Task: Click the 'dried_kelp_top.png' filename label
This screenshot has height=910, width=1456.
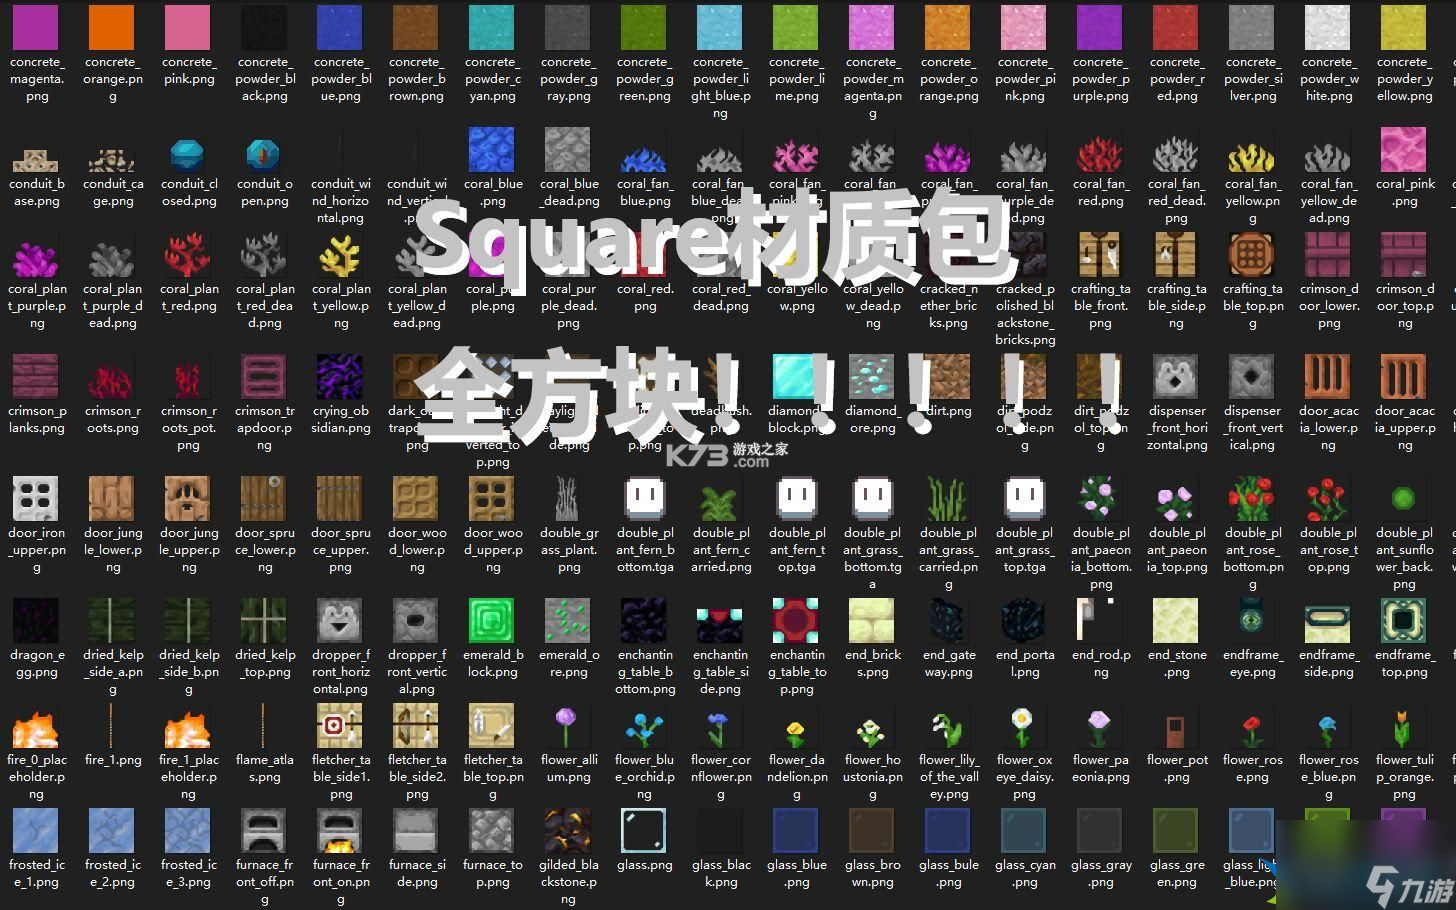Action: (265, 664)
